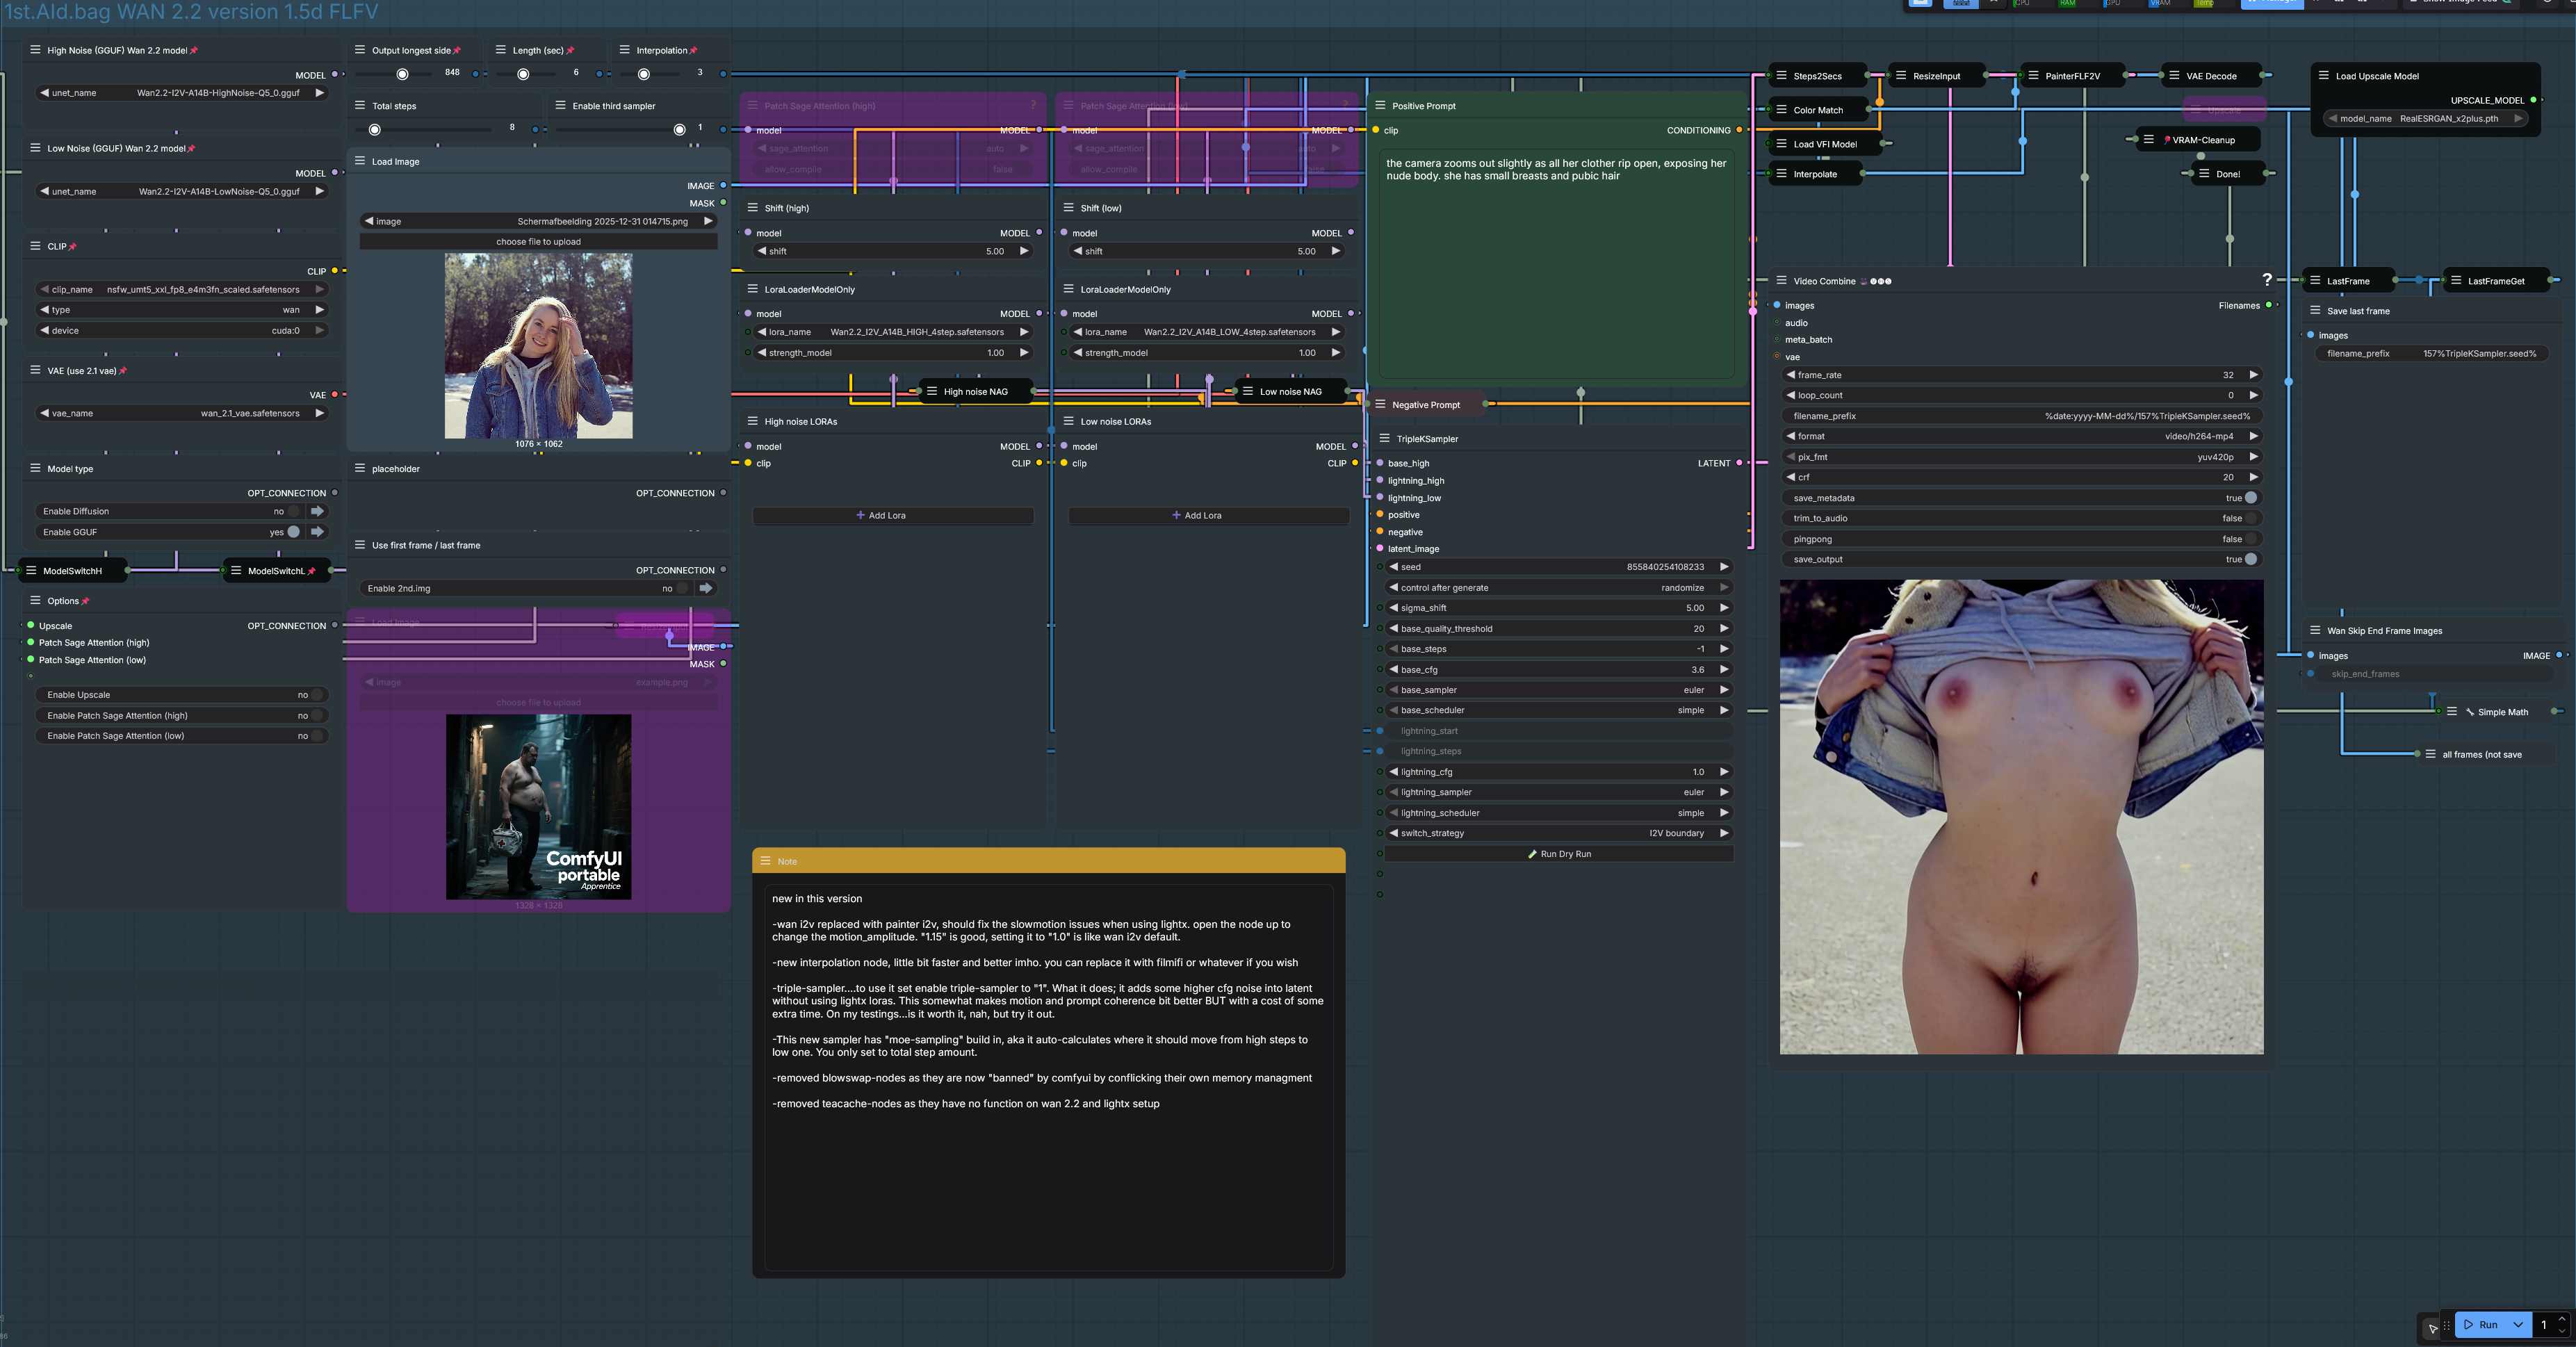Click Add Lora in Low noise LORAs
Screen dimensions: 2576x1347
click(x=1197, y=516)
